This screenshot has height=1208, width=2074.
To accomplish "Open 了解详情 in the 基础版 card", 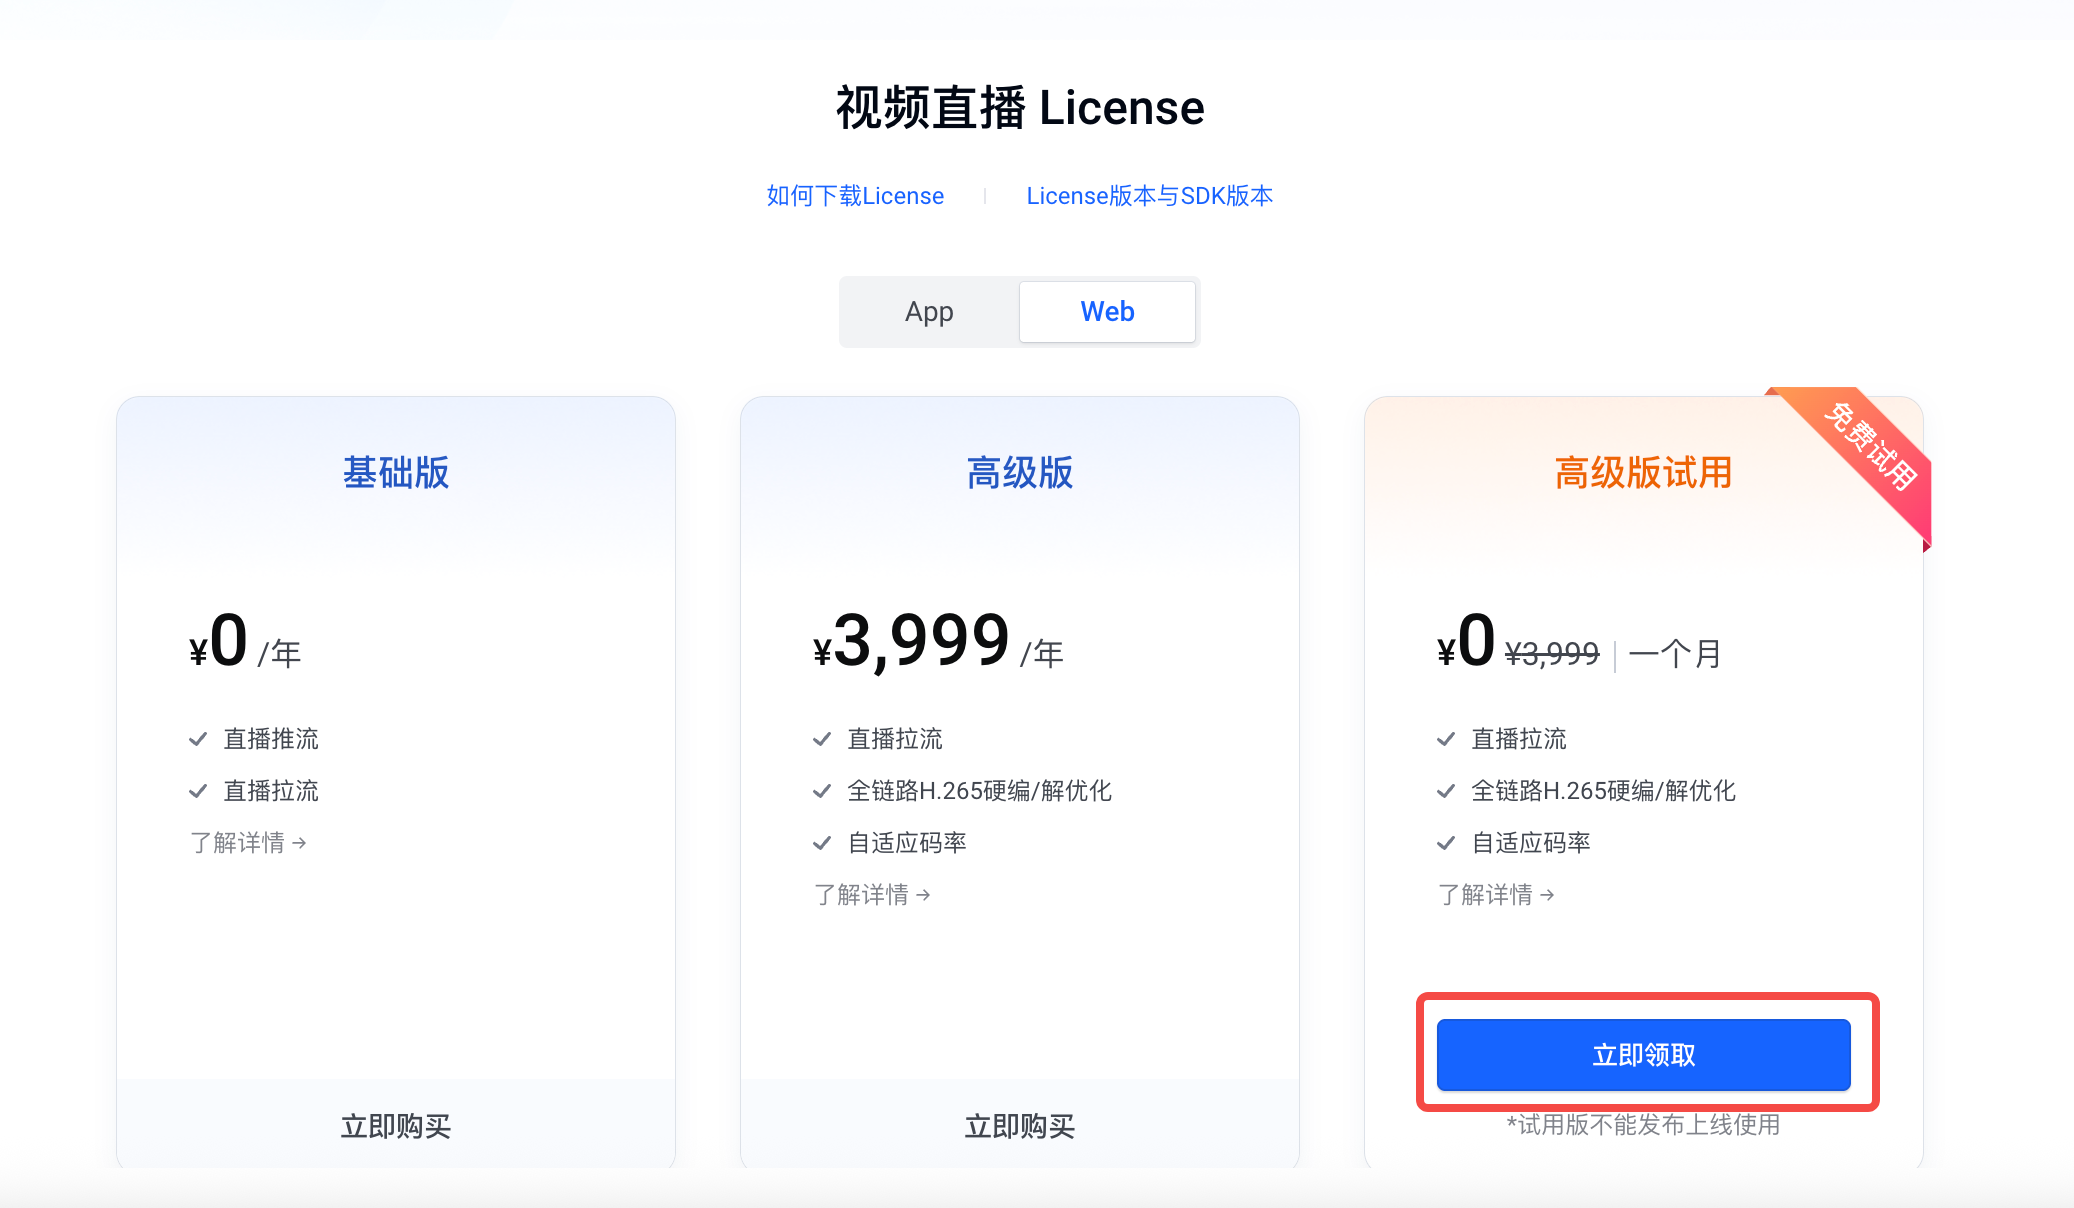I will tap(248, 843).
